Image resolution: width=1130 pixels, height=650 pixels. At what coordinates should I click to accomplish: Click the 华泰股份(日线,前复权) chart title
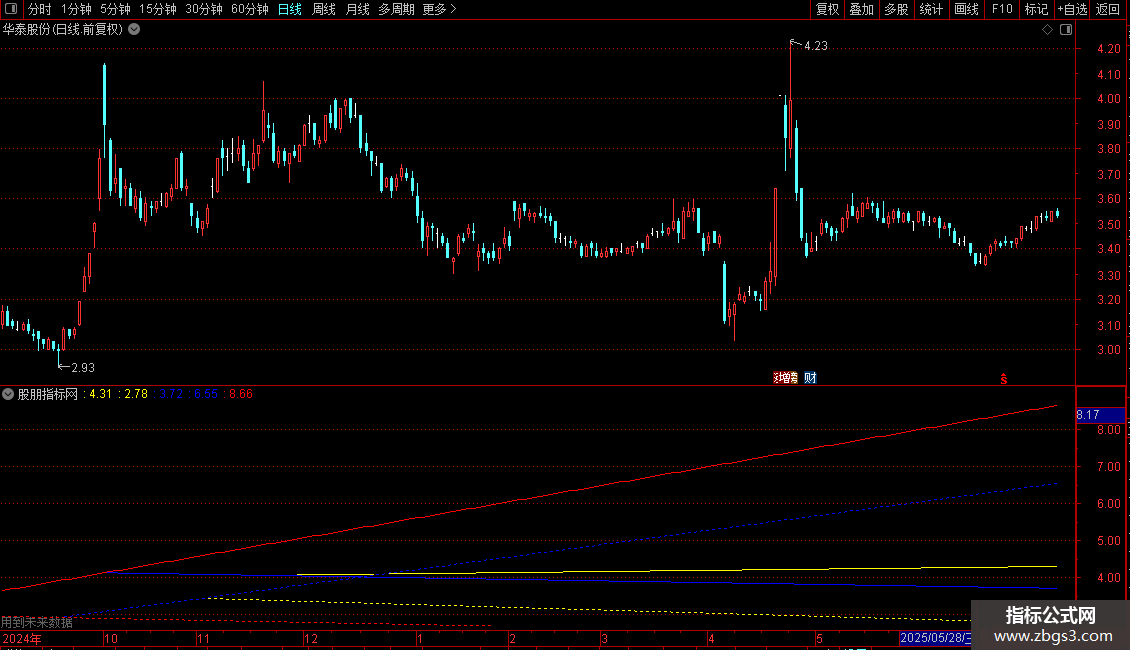coord(63,30)
